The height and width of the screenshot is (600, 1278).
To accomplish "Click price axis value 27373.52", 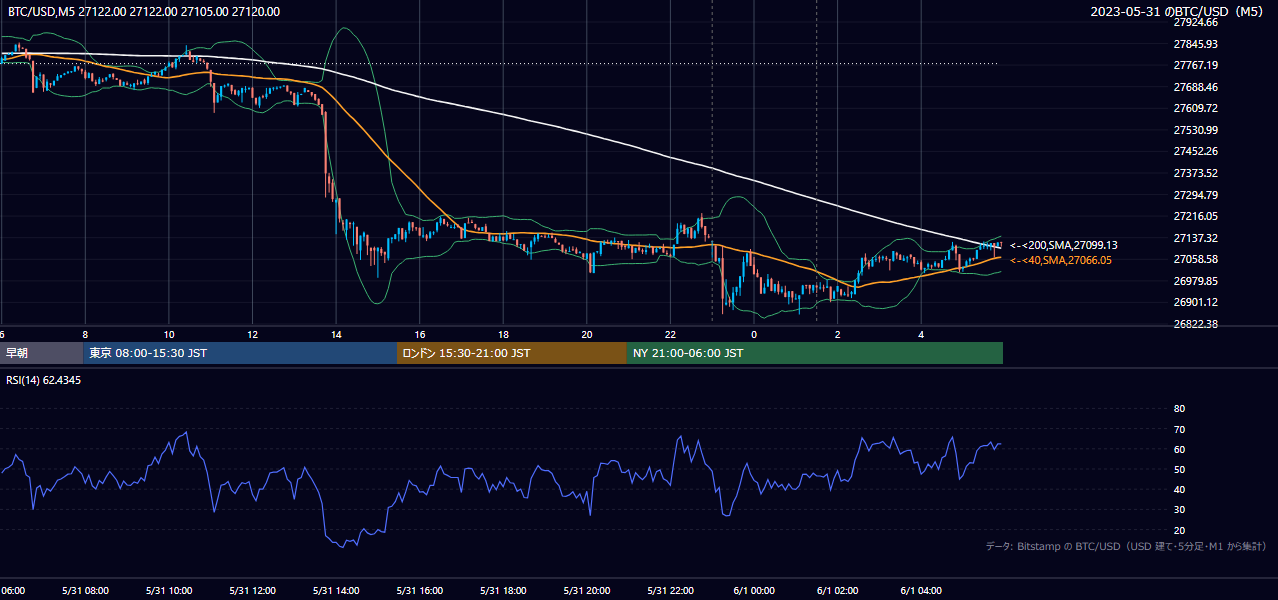I will click(x=1195, y=173).
